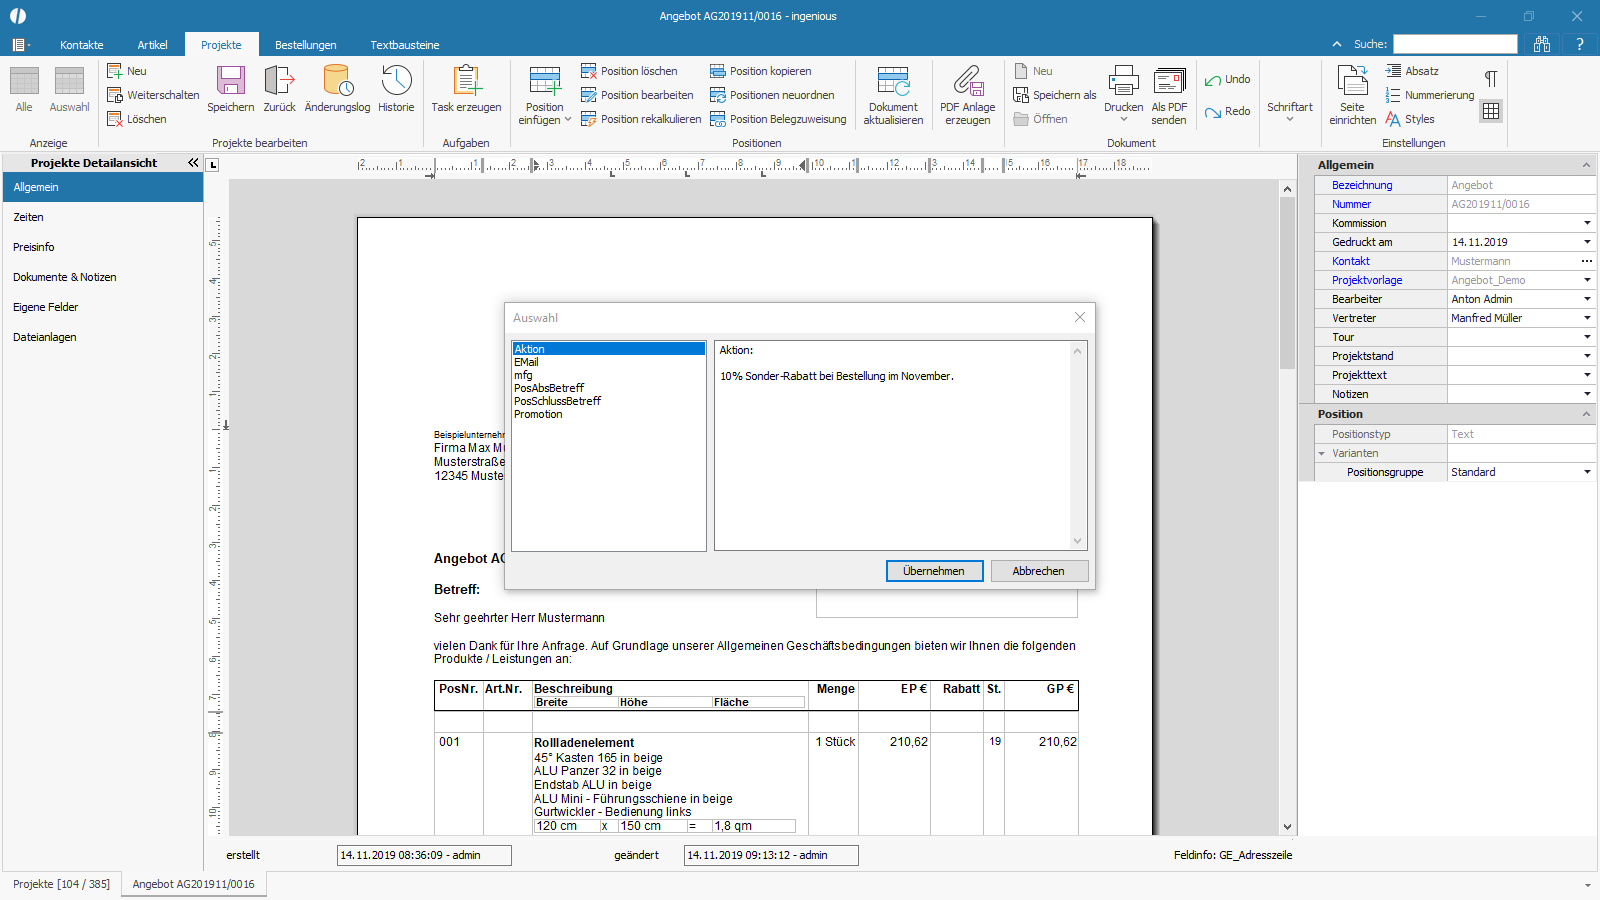
Task: Collapse the Allgemein properties section
Action: pos(1586,165)
